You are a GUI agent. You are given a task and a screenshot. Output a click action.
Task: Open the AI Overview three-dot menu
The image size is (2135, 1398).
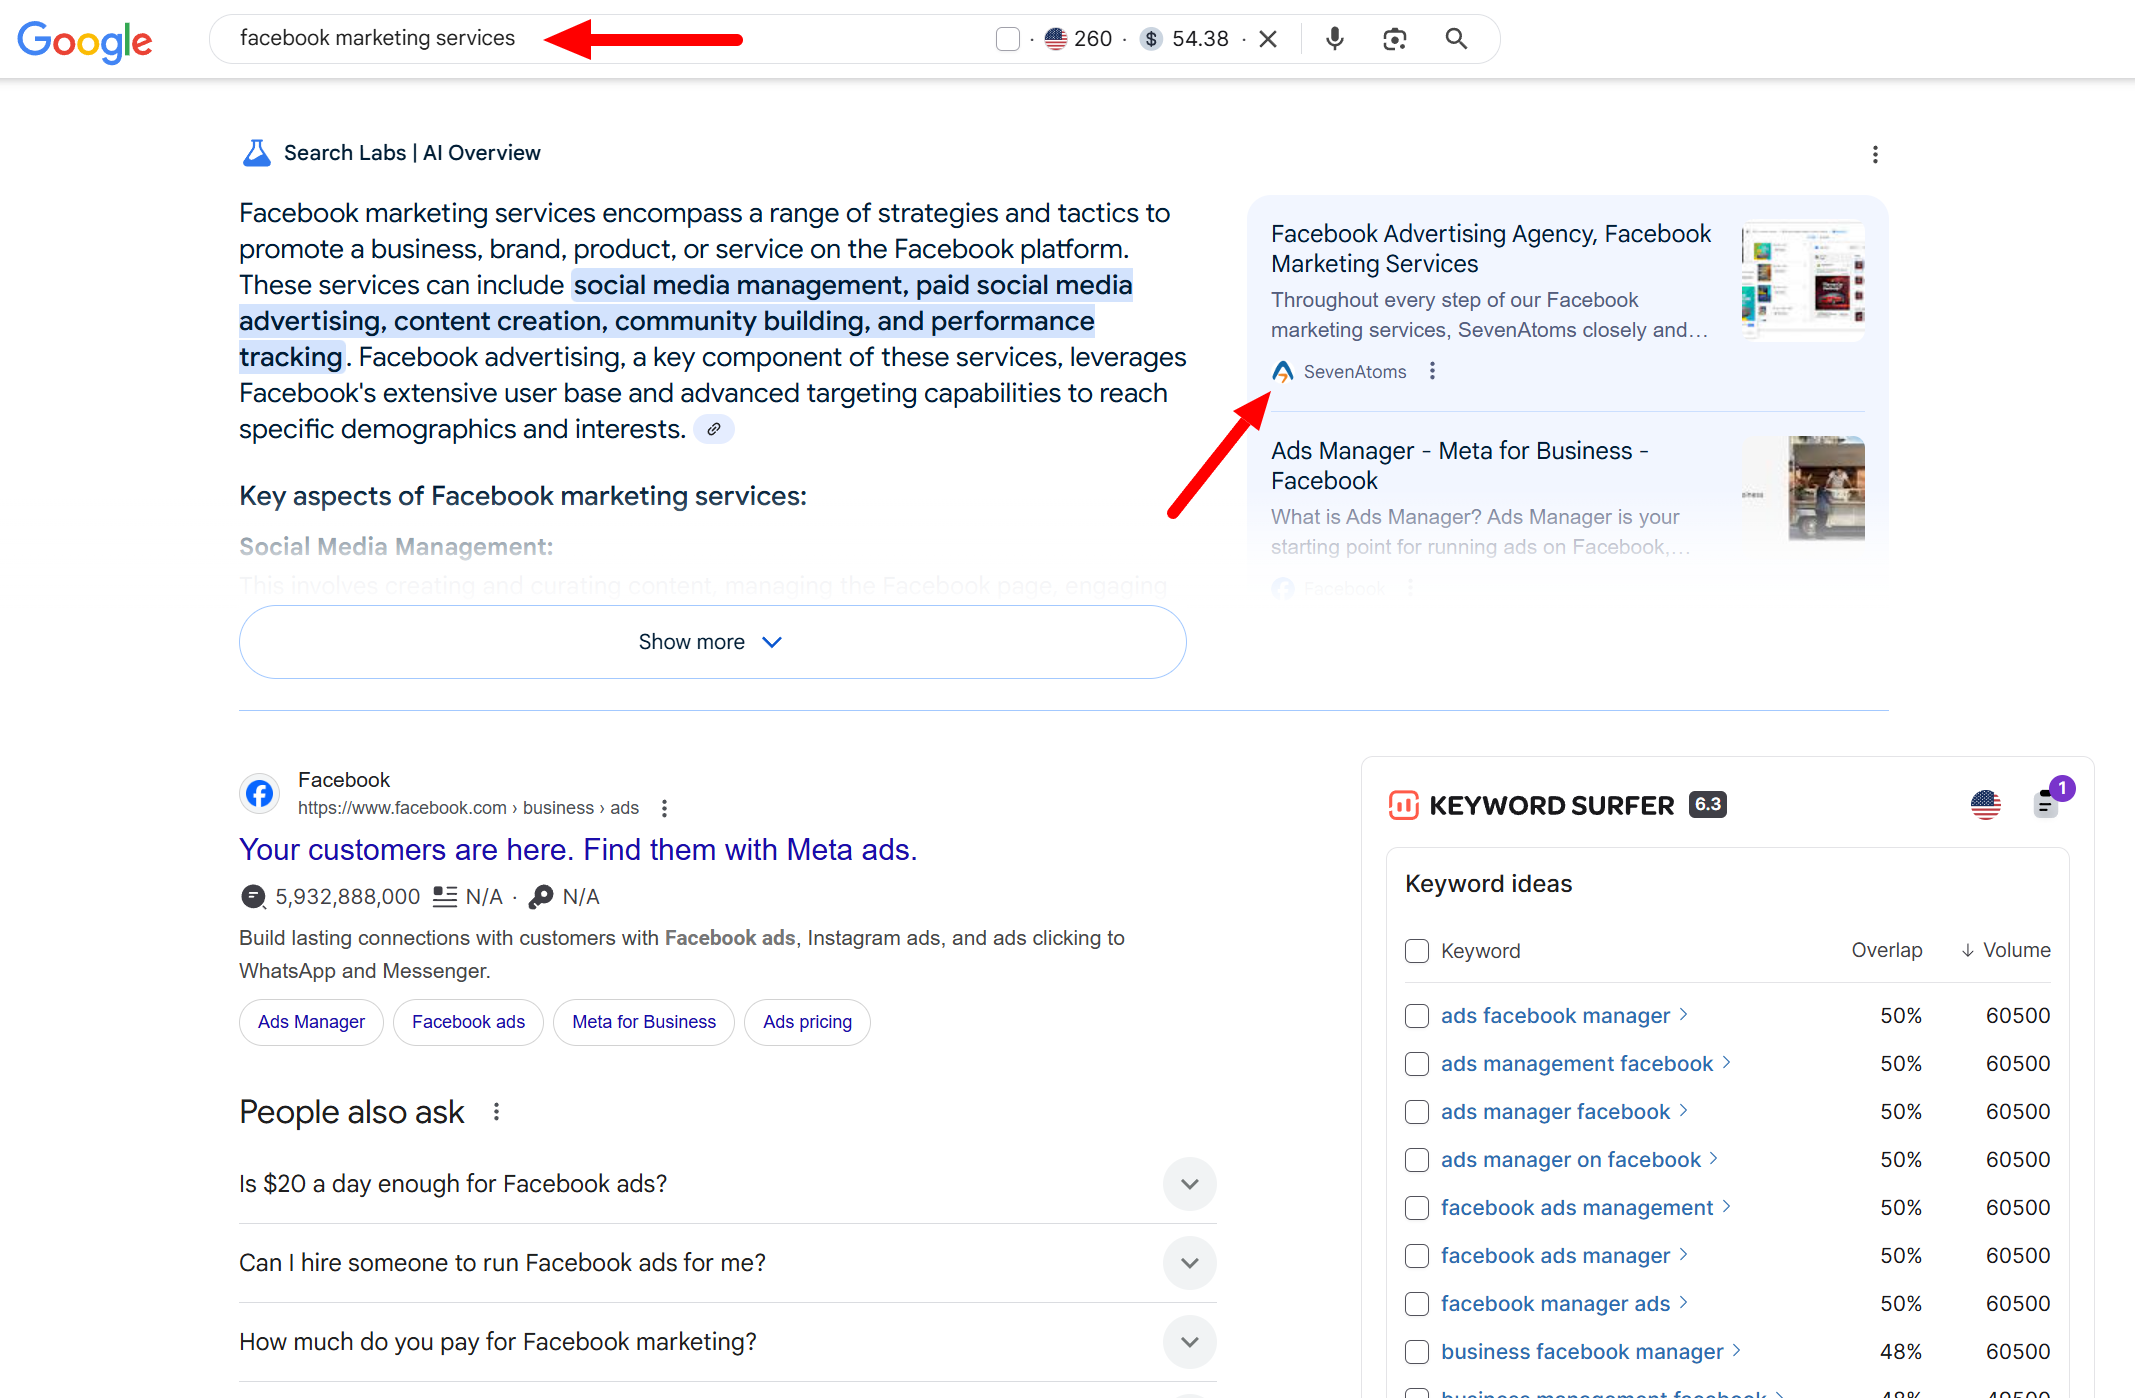(x=1875, y=154)
